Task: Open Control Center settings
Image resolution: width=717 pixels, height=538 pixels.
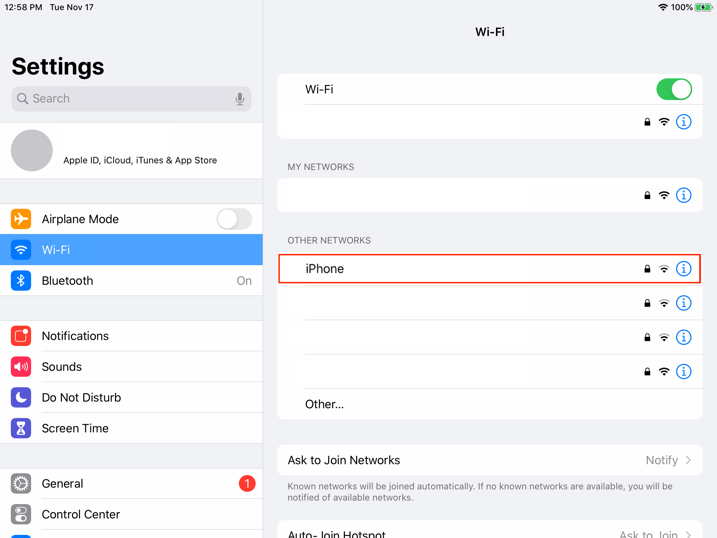Action: pyautogui.click(x=131, y=514)
